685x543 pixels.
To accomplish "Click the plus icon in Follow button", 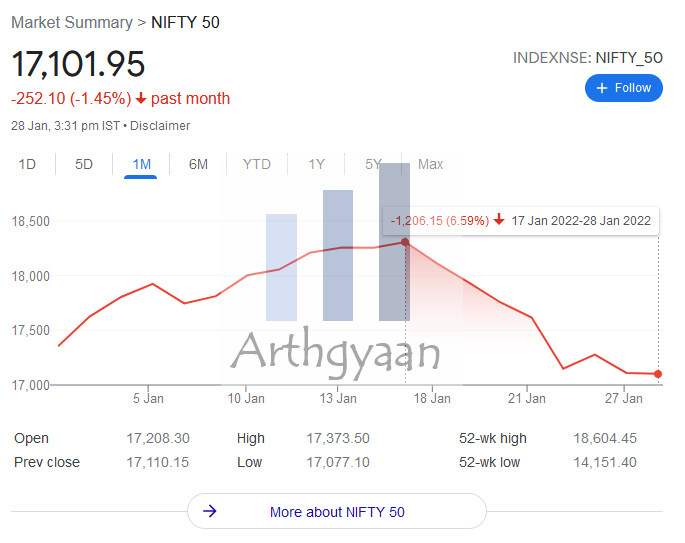I will pos(602,88).
